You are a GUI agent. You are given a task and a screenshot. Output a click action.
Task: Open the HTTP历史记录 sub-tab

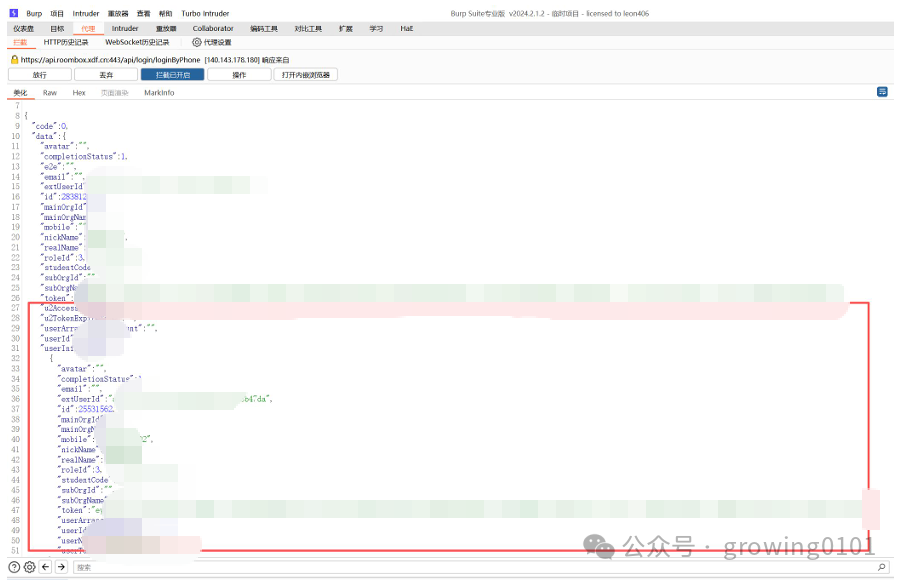pos(66,42)
